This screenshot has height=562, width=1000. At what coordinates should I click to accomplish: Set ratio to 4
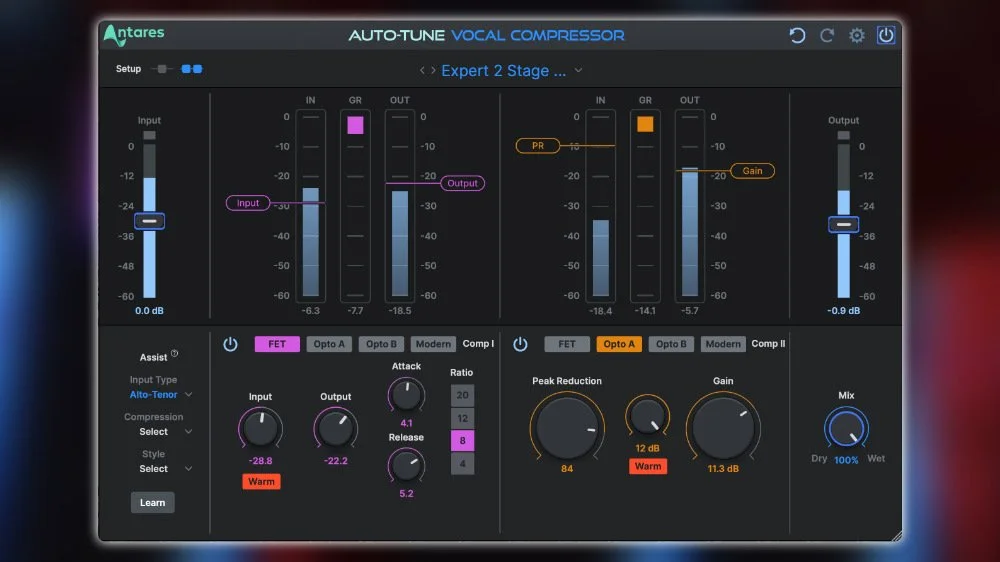click(462, 464)
